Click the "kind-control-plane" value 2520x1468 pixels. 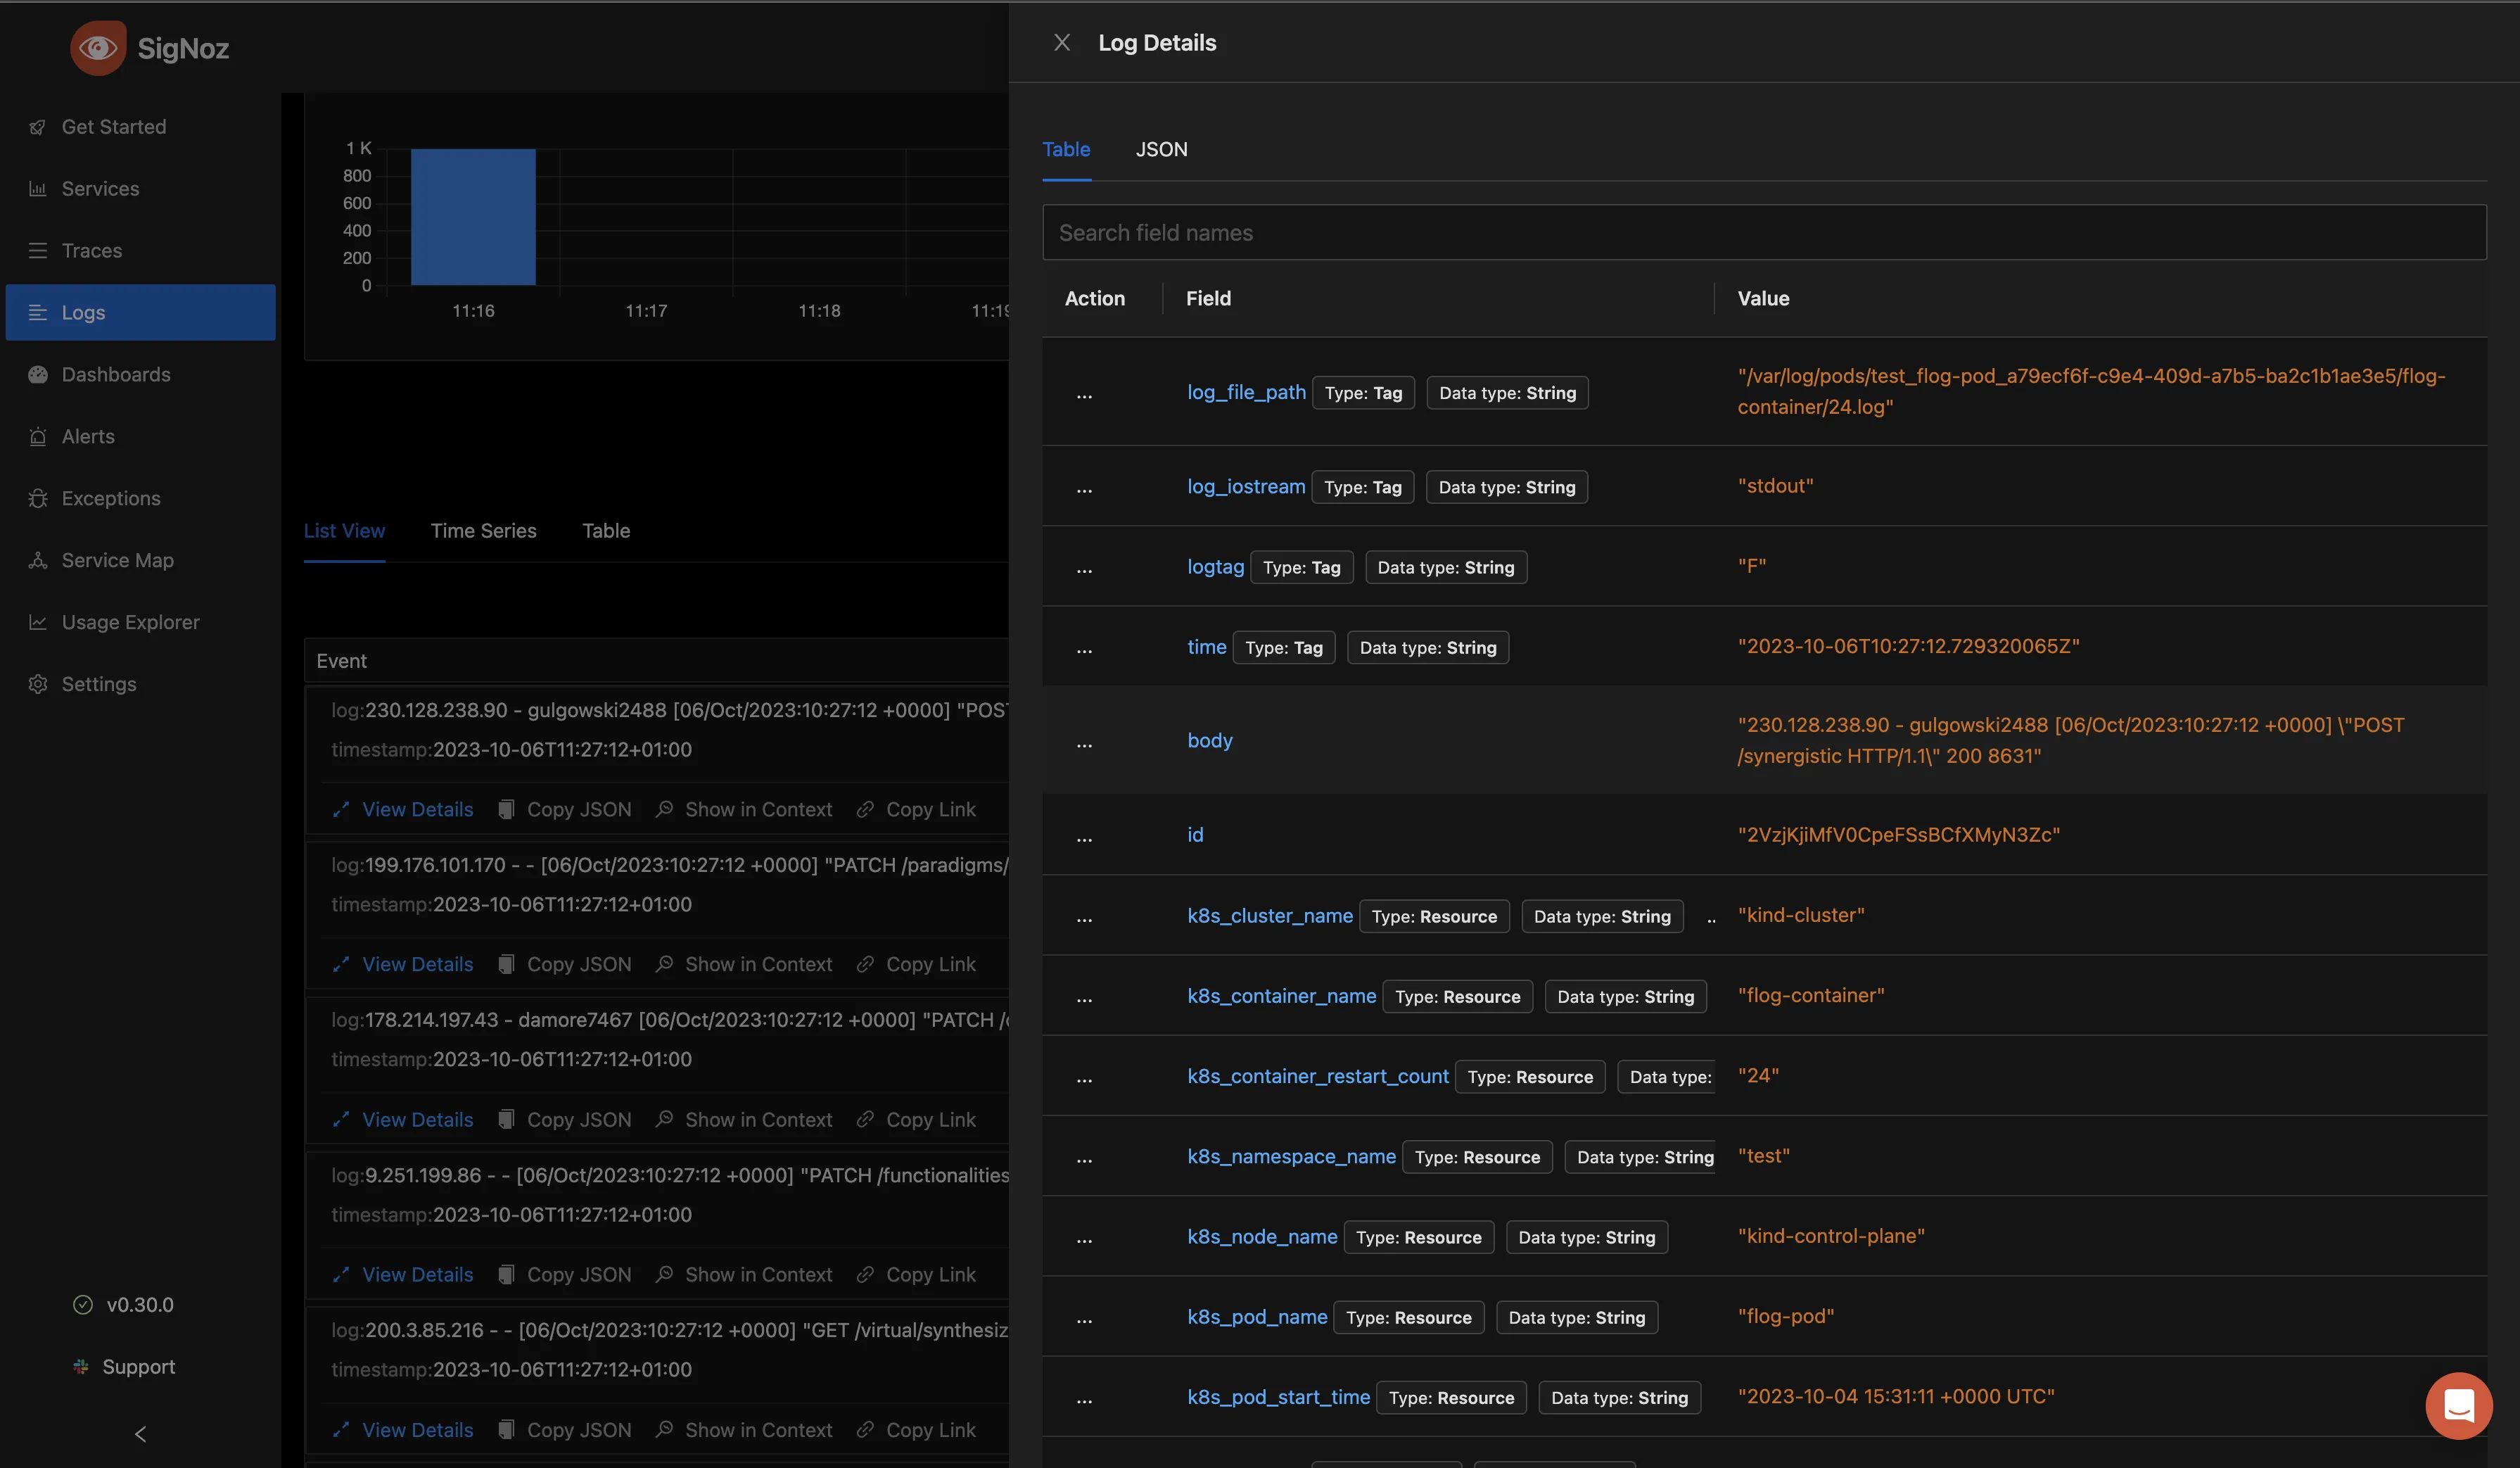pos(1831,1236)
